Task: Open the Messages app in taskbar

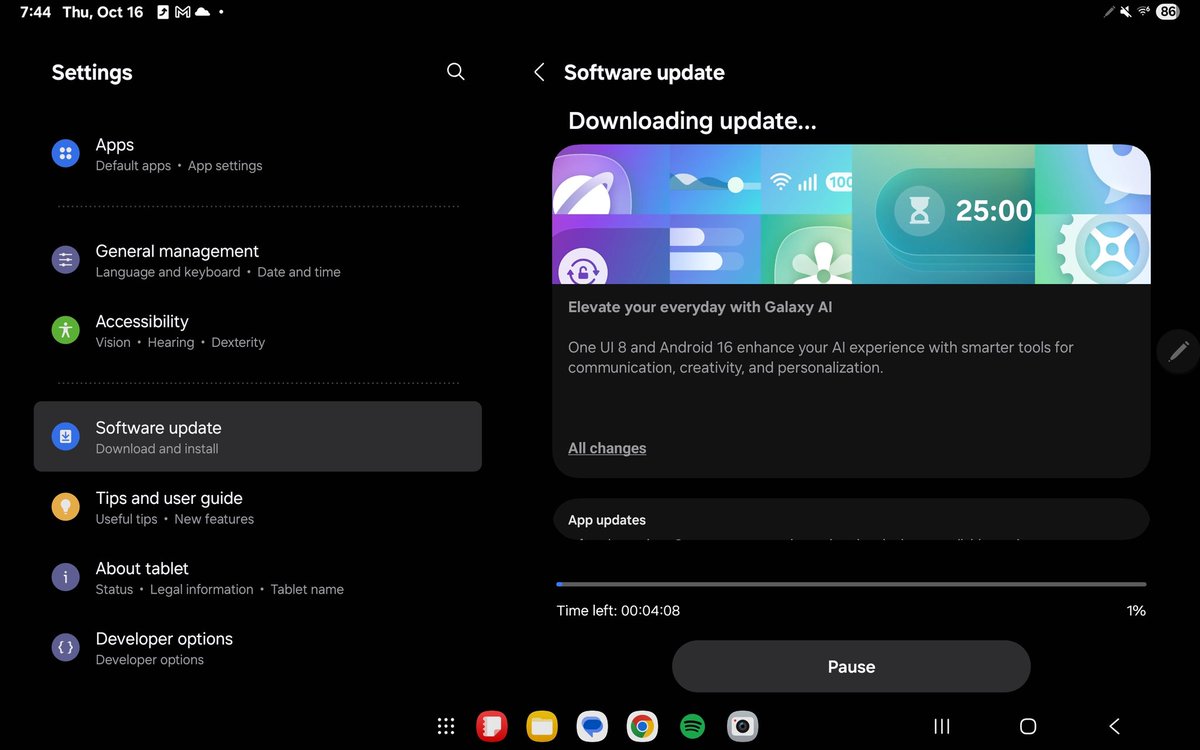Action: tap(592, 726)
